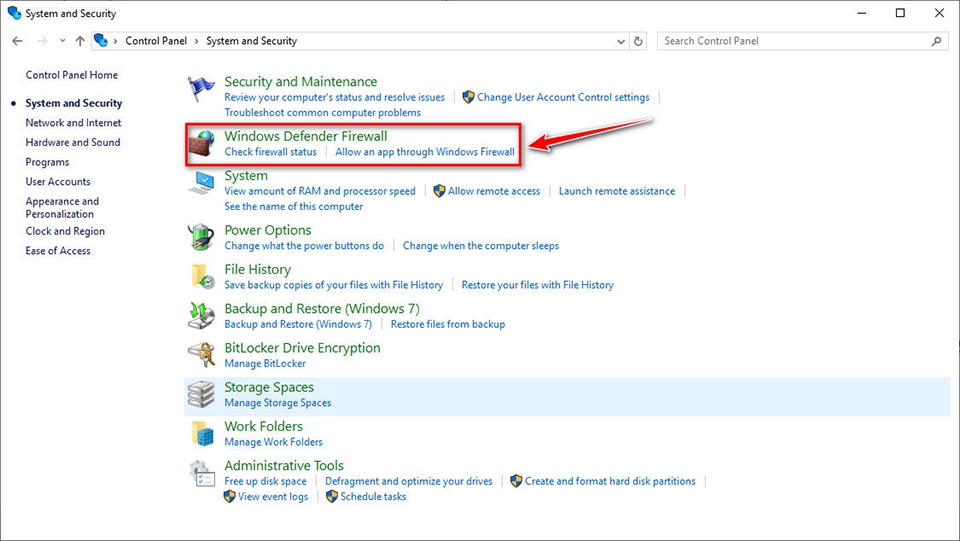This screenshot has height=541, width=960.
Task: Launch remote assistance
Action: pyautogui.click(x=617, y=191)
